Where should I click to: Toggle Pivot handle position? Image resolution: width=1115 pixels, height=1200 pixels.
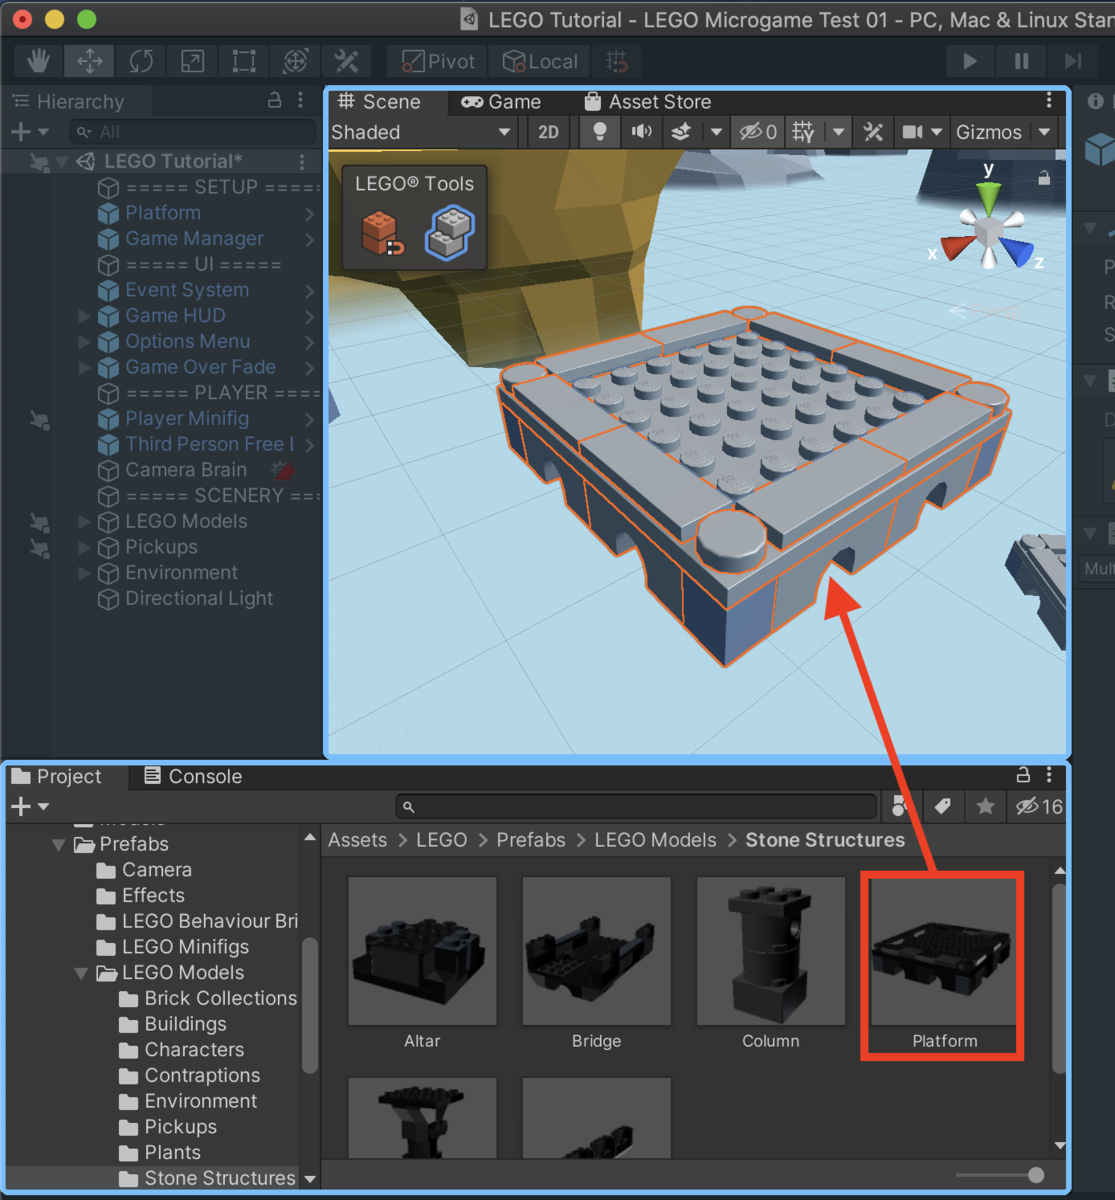coord(439,61)
